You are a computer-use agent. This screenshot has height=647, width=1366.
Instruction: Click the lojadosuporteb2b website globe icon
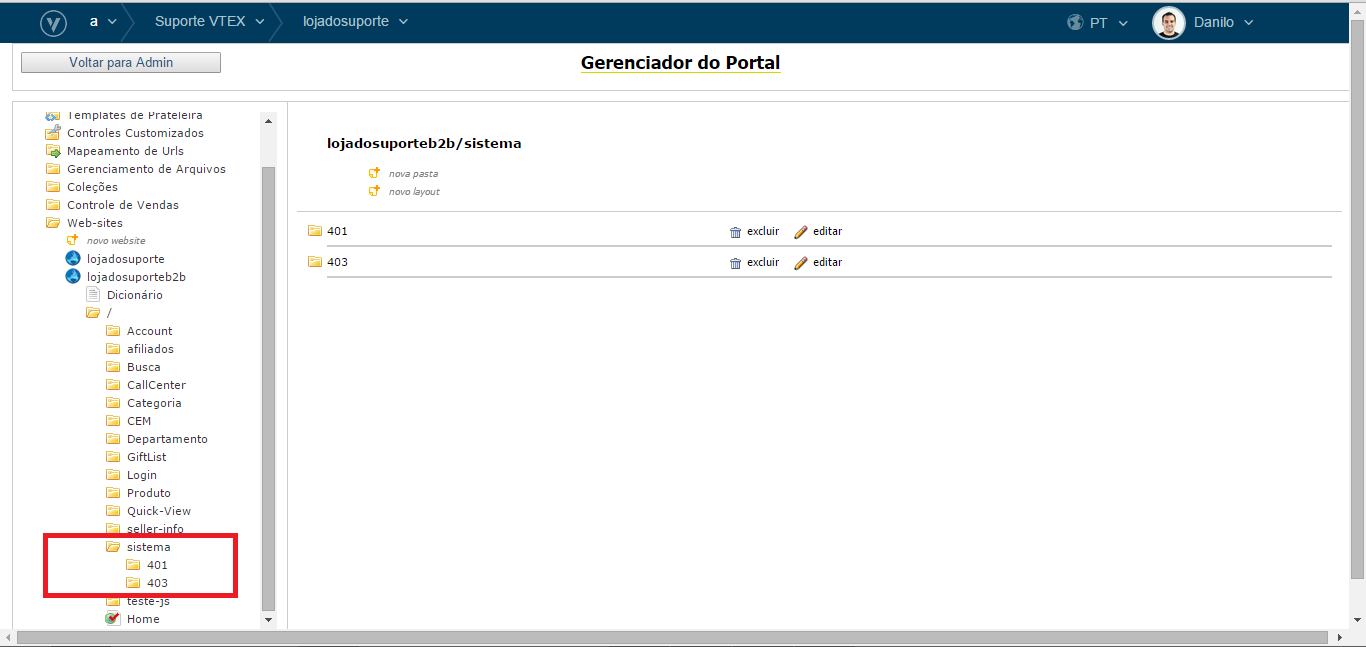coord(72,276)
